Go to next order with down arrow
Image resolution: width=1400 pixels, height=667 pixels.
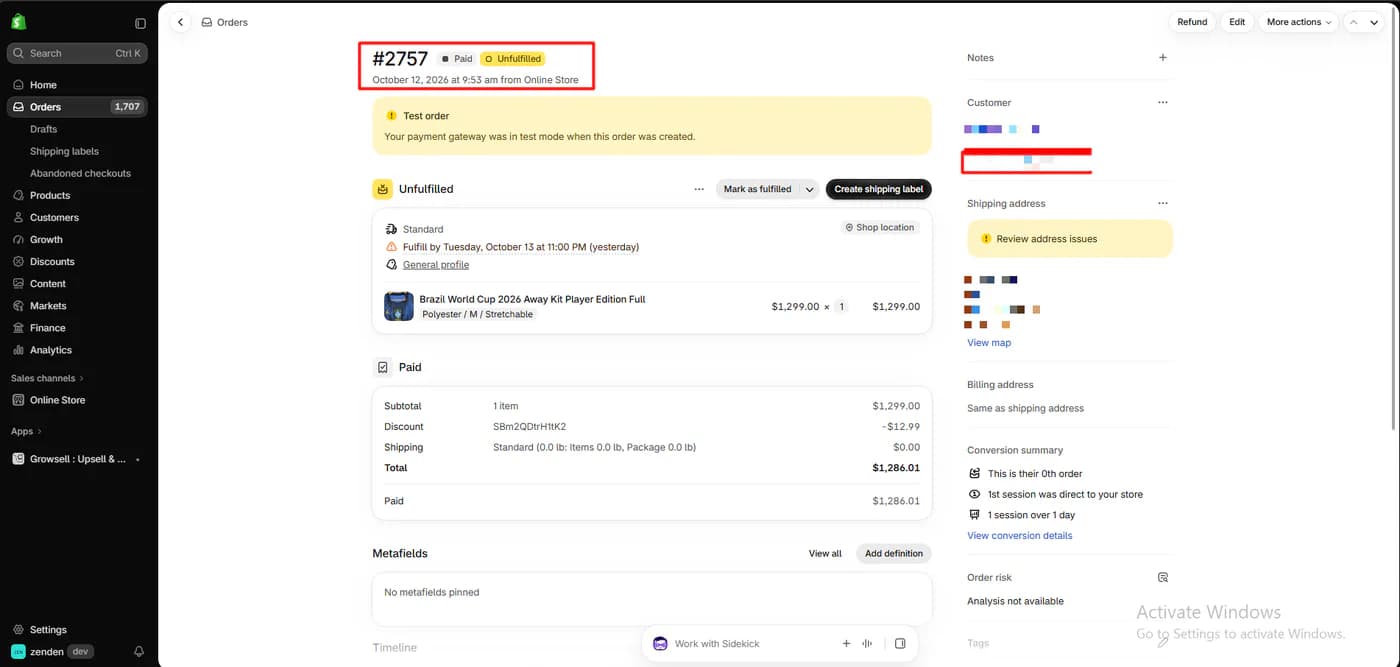tap(1374, 22)
